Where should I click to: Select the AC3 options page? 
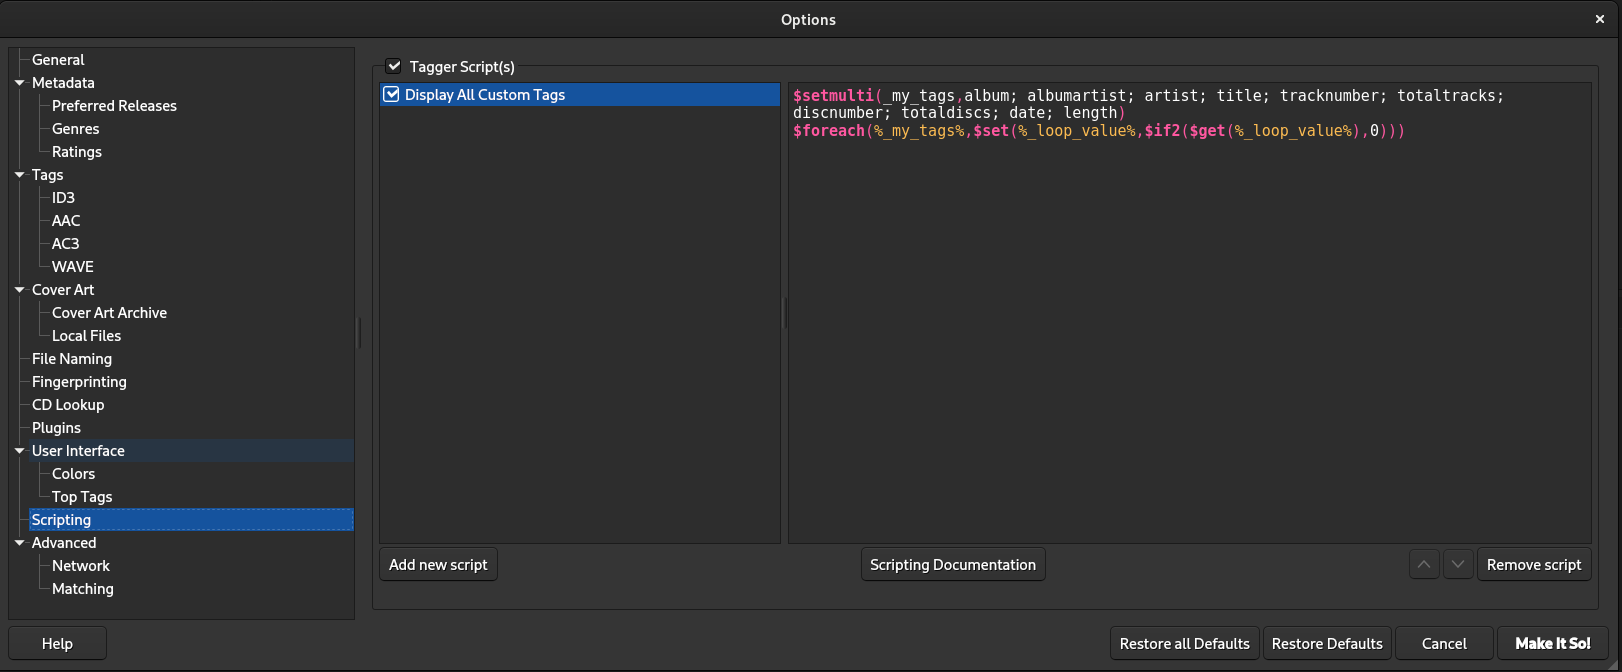click(x=65, y=244)
